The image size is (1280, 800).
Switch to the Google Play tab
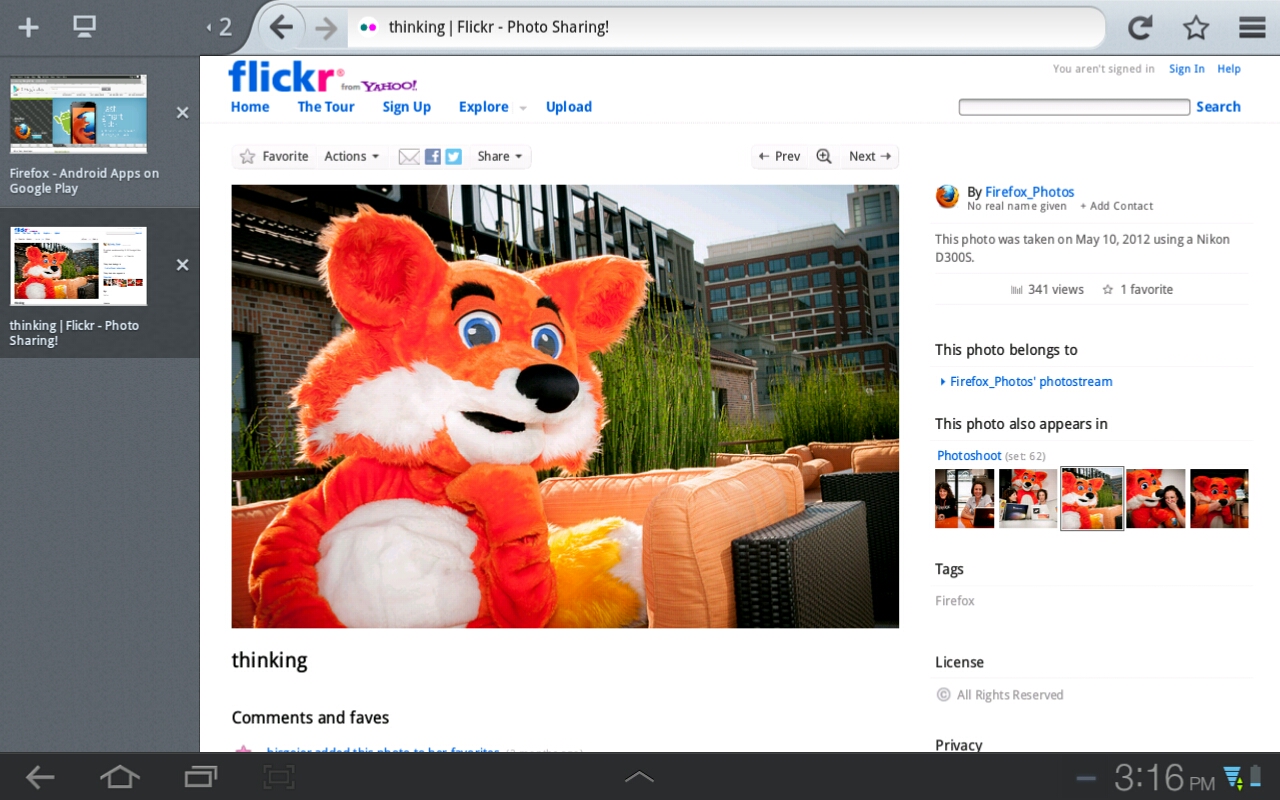coord(78,113)
